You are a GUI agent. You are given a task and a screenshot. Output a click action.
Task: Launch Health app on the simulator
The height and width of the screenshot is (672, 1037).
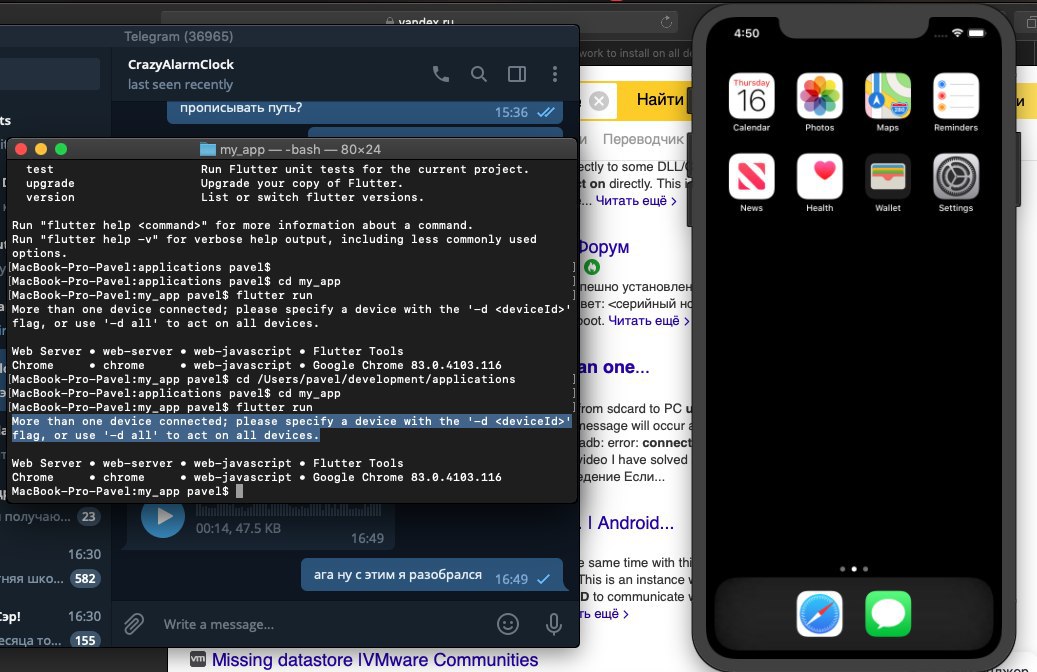tap(819, 177)
